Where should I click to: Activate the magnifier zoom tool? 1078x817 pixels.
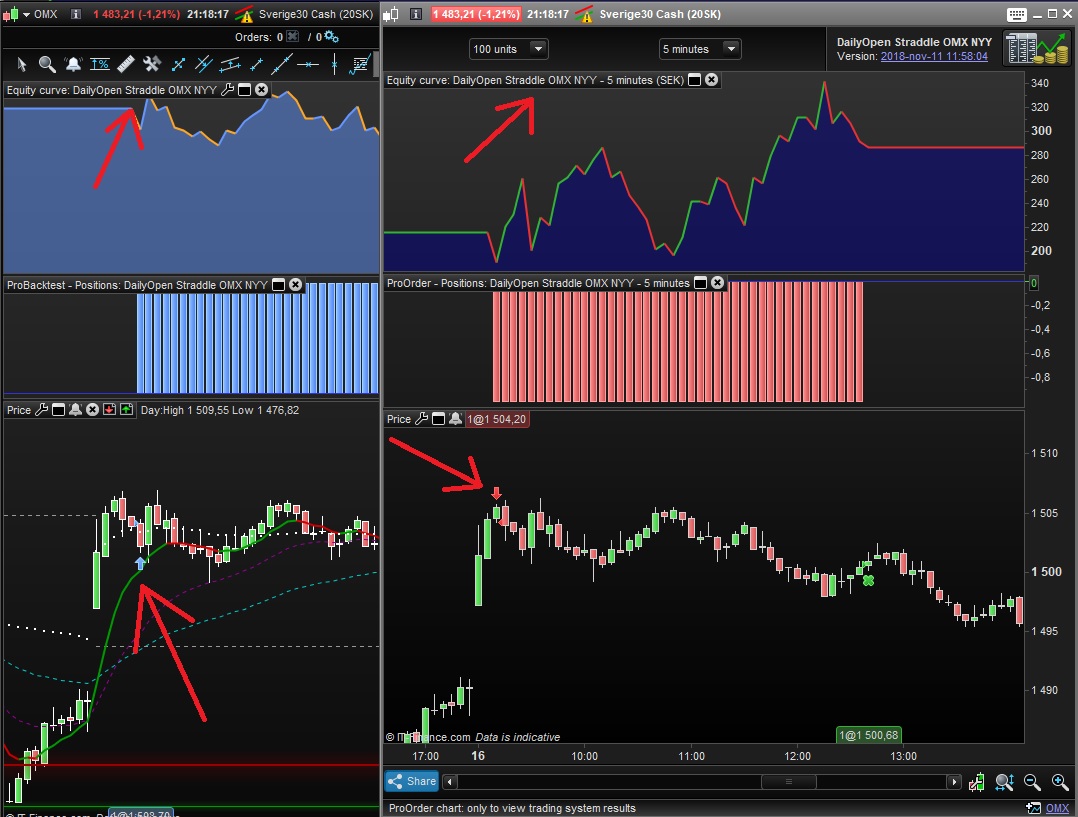click(x=47, y=64)
